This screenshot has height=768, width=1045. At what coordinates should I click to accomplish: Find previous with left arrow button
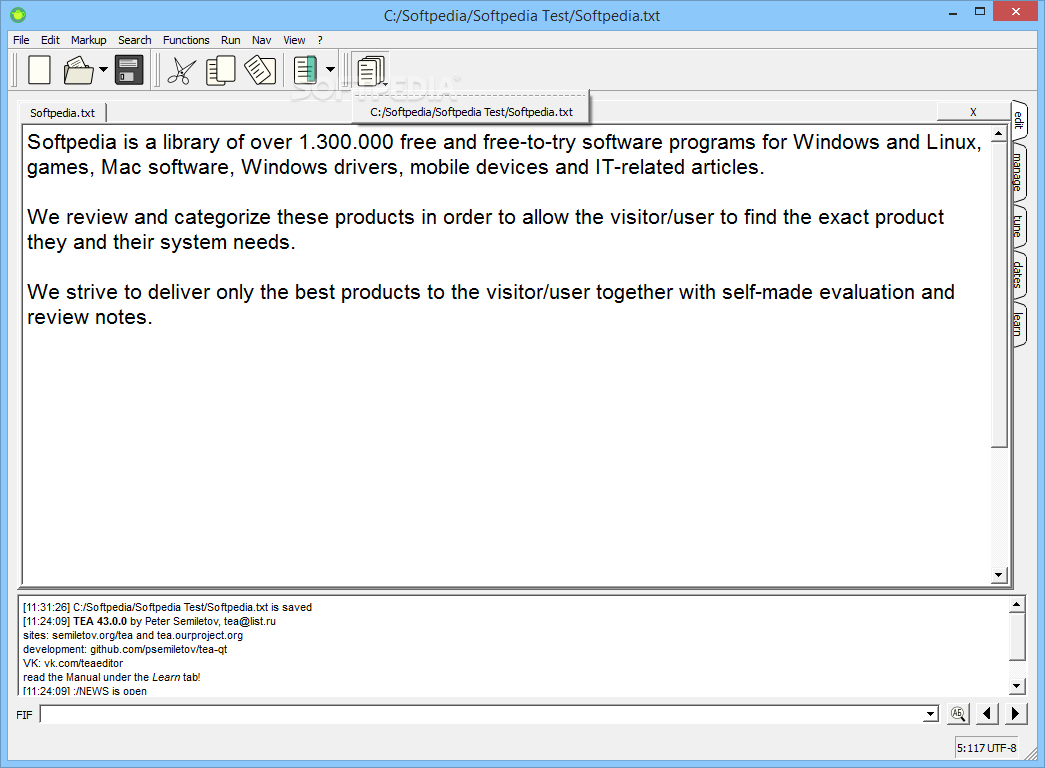coord(987,713)
